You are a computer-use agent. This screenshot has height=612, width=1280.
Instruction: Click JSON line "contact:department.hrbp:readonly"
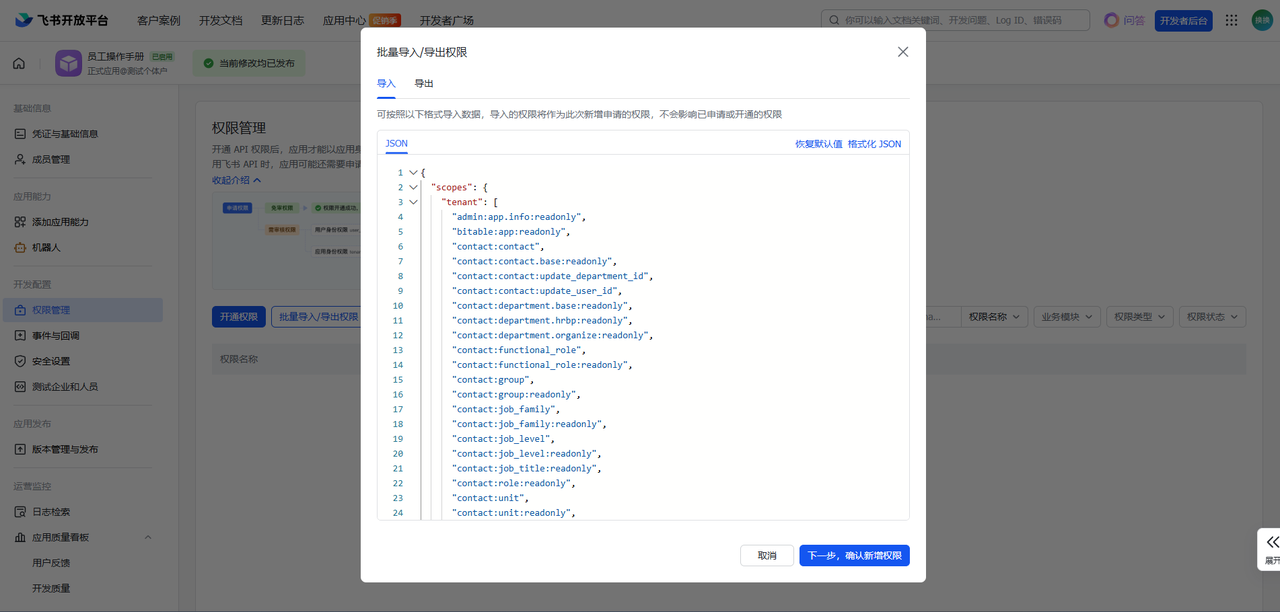[541, 321]
